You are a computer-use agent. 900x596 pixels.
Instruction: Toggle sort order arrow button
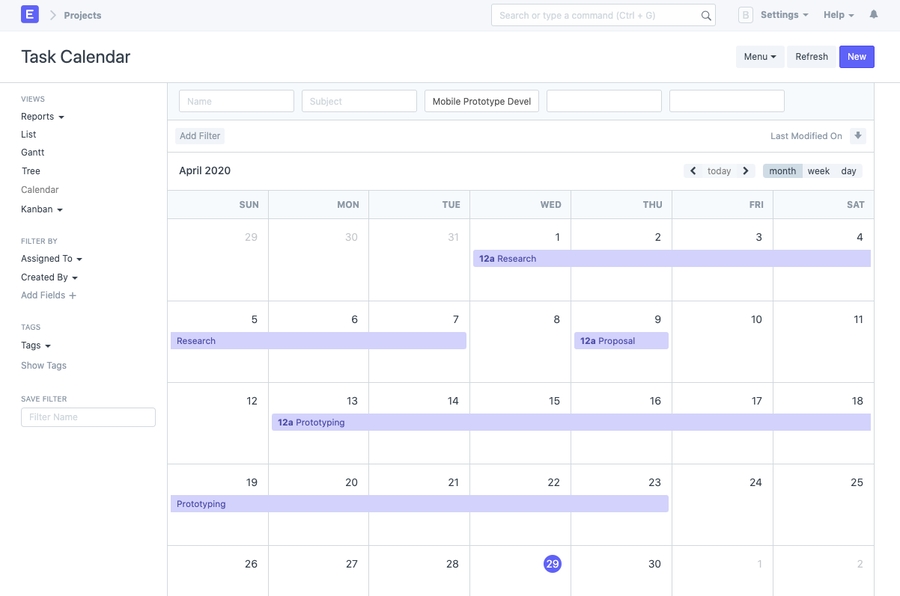click(858, 136)
